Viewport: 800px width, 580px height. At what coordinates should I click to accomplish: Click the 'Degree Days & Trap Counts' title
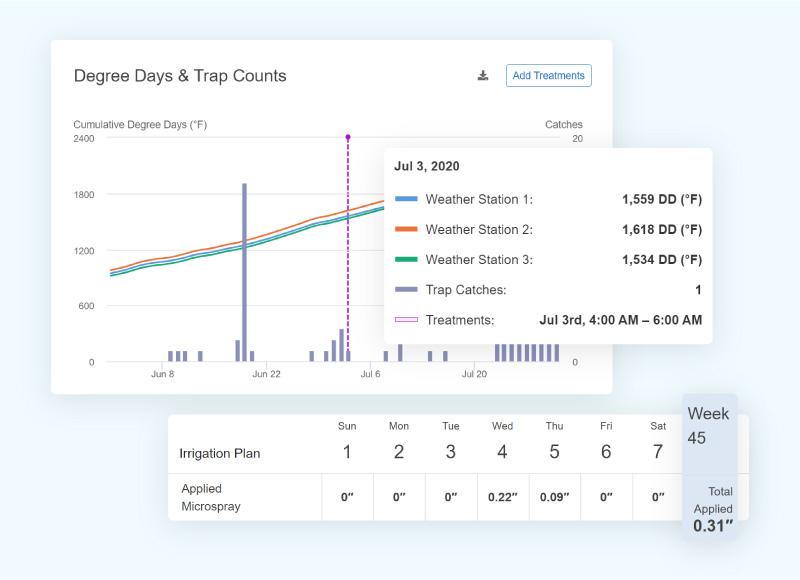click(x=180, y=76)
